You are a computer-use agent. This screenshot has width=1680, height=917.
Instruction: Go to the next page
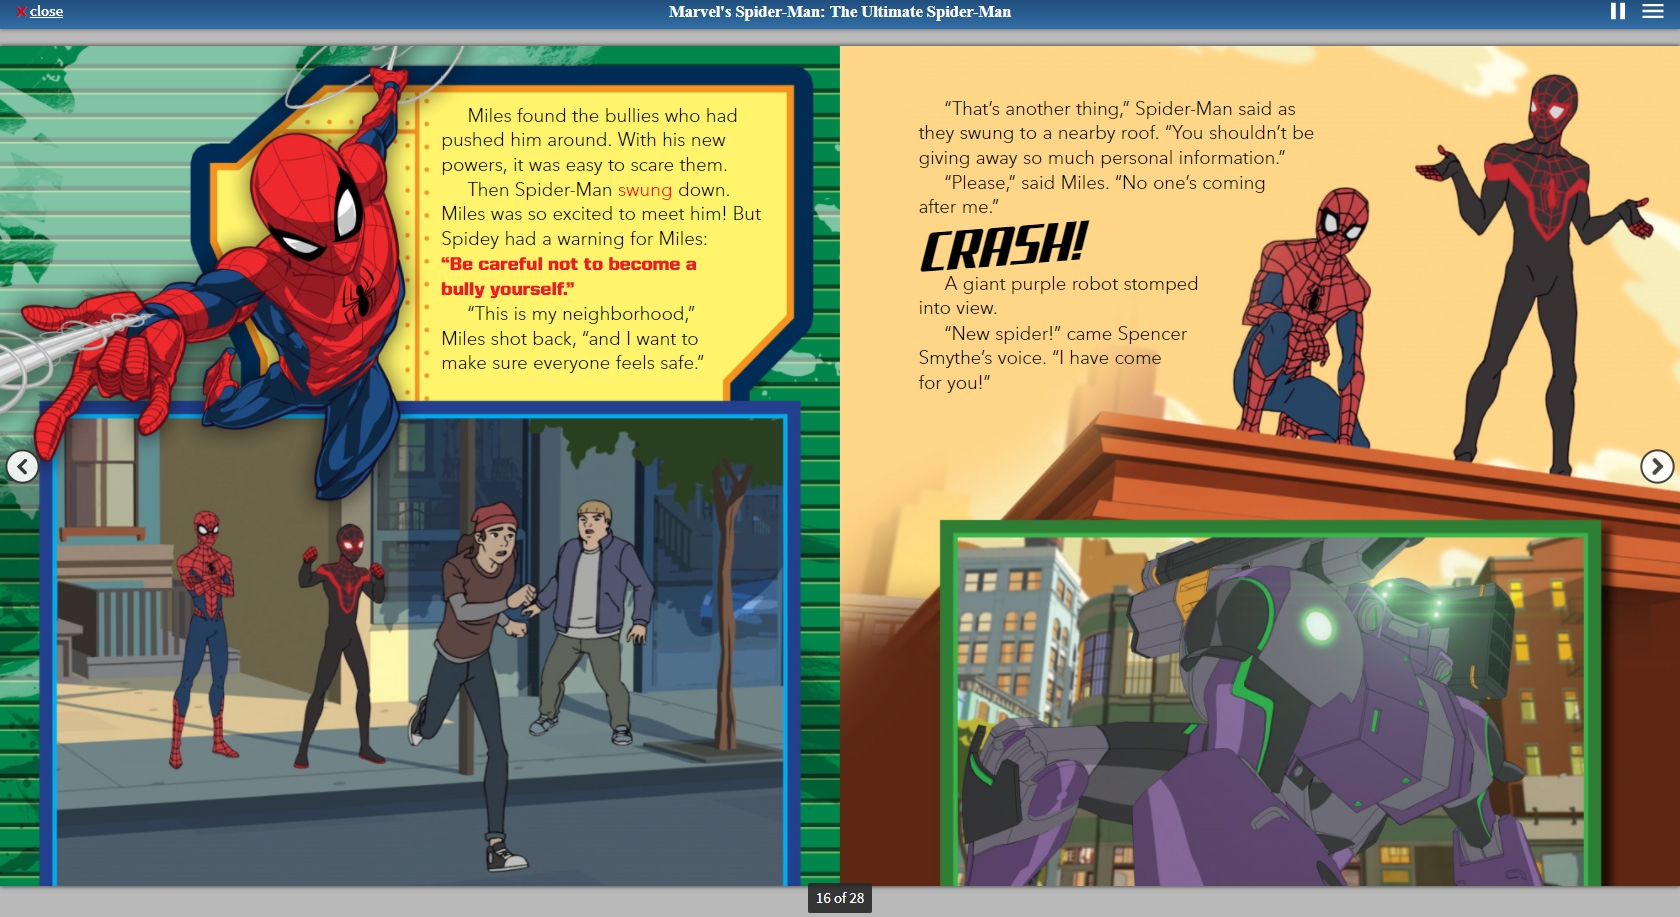click(x=1657, y=466)
